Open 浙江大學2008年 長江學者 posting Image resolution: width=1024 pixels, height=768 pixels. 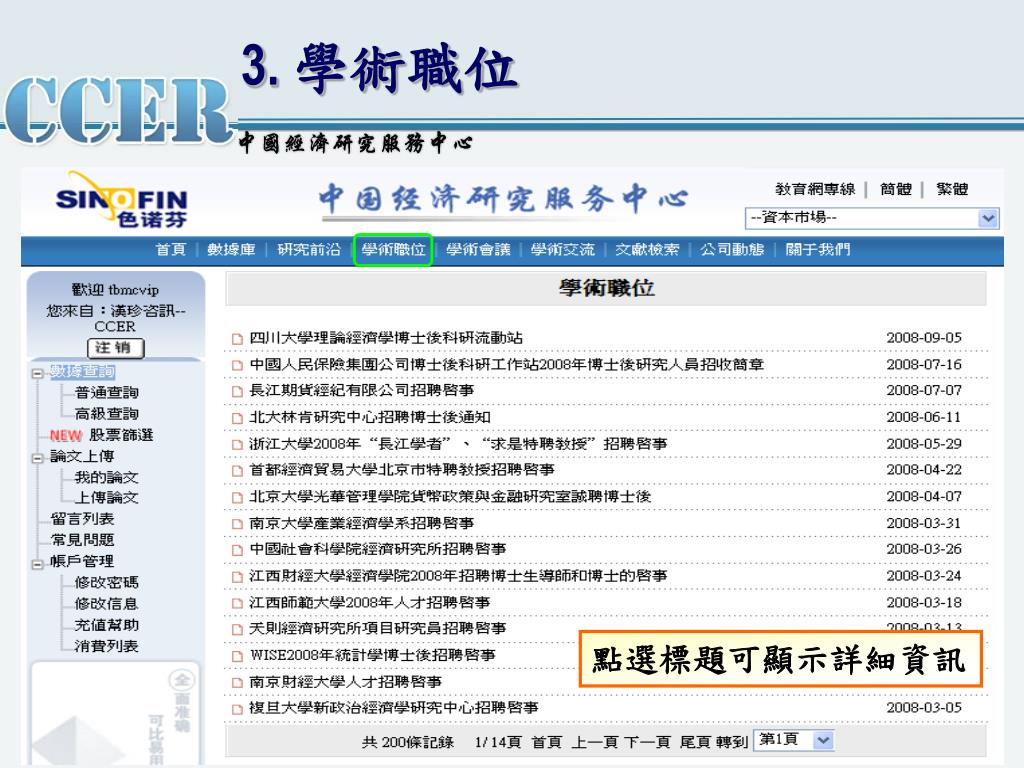(458, 444)
